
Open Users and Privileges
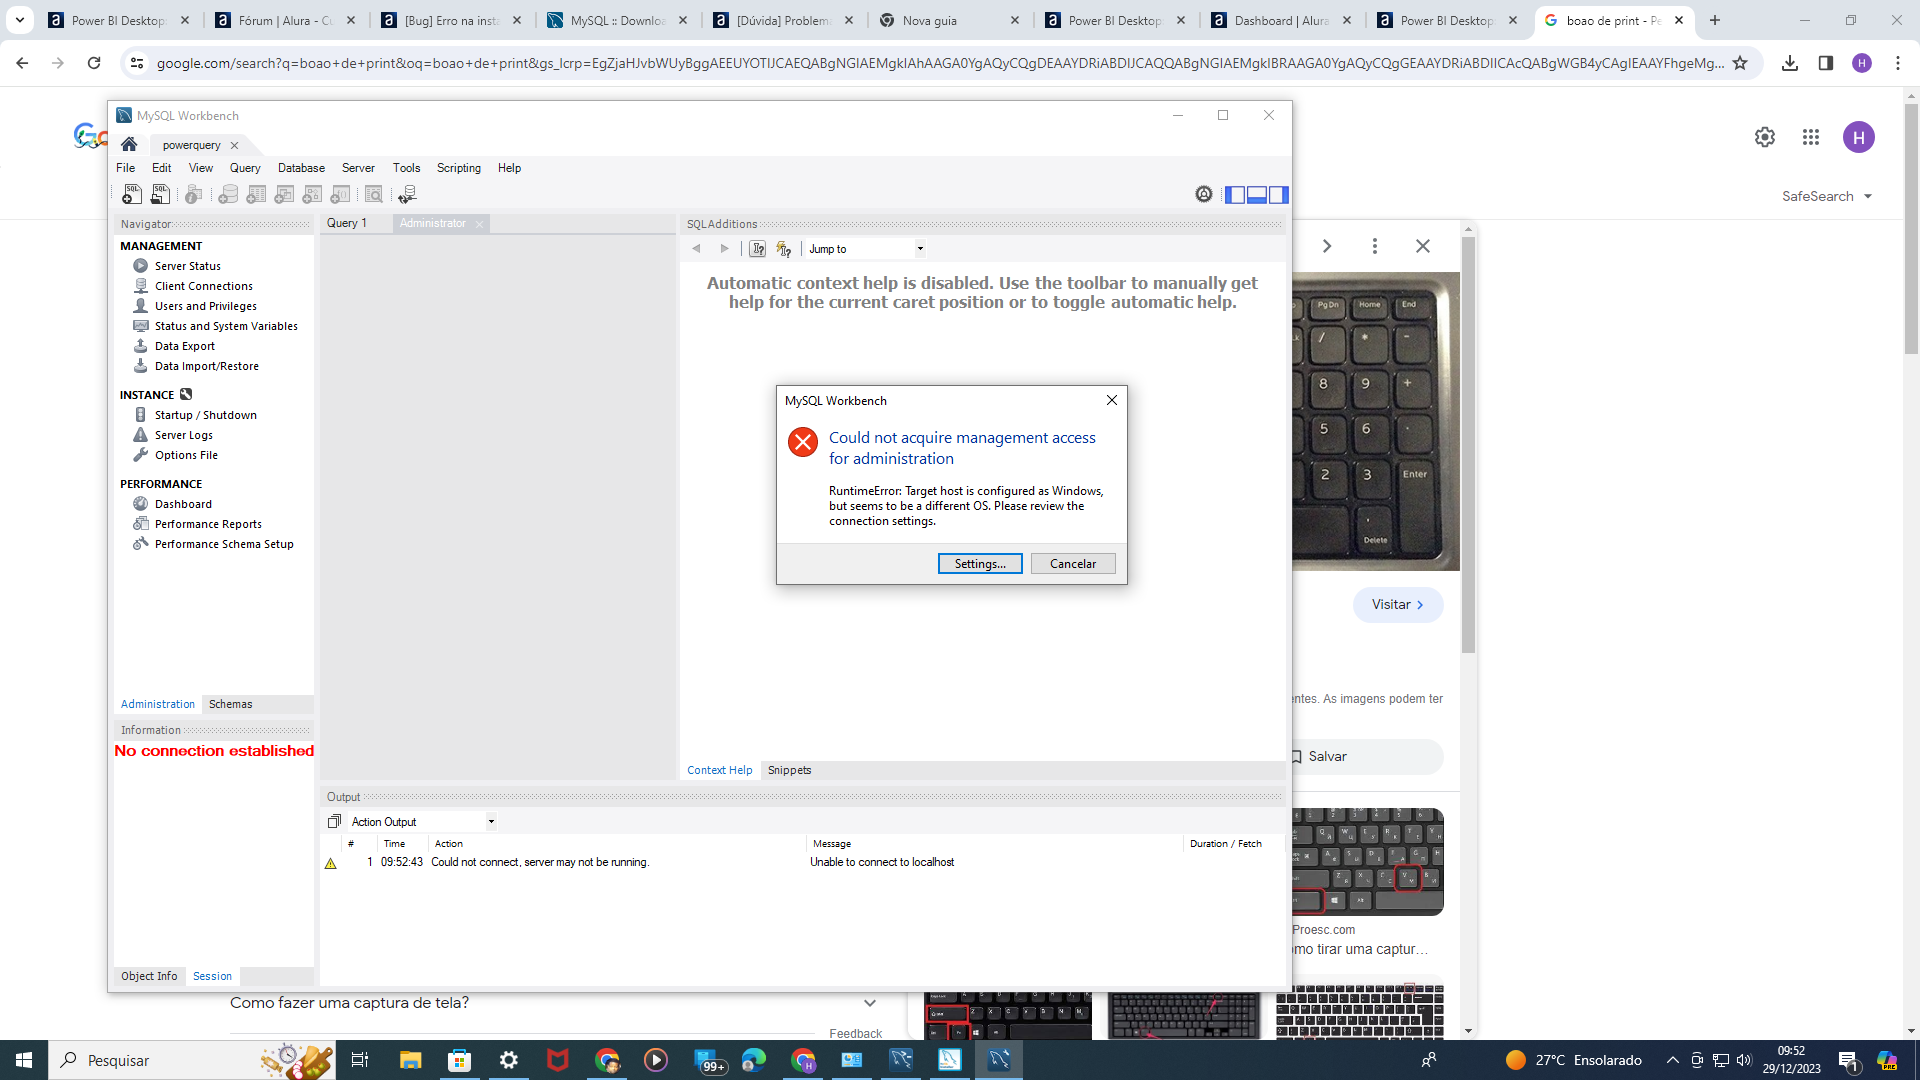coord(206,306)
